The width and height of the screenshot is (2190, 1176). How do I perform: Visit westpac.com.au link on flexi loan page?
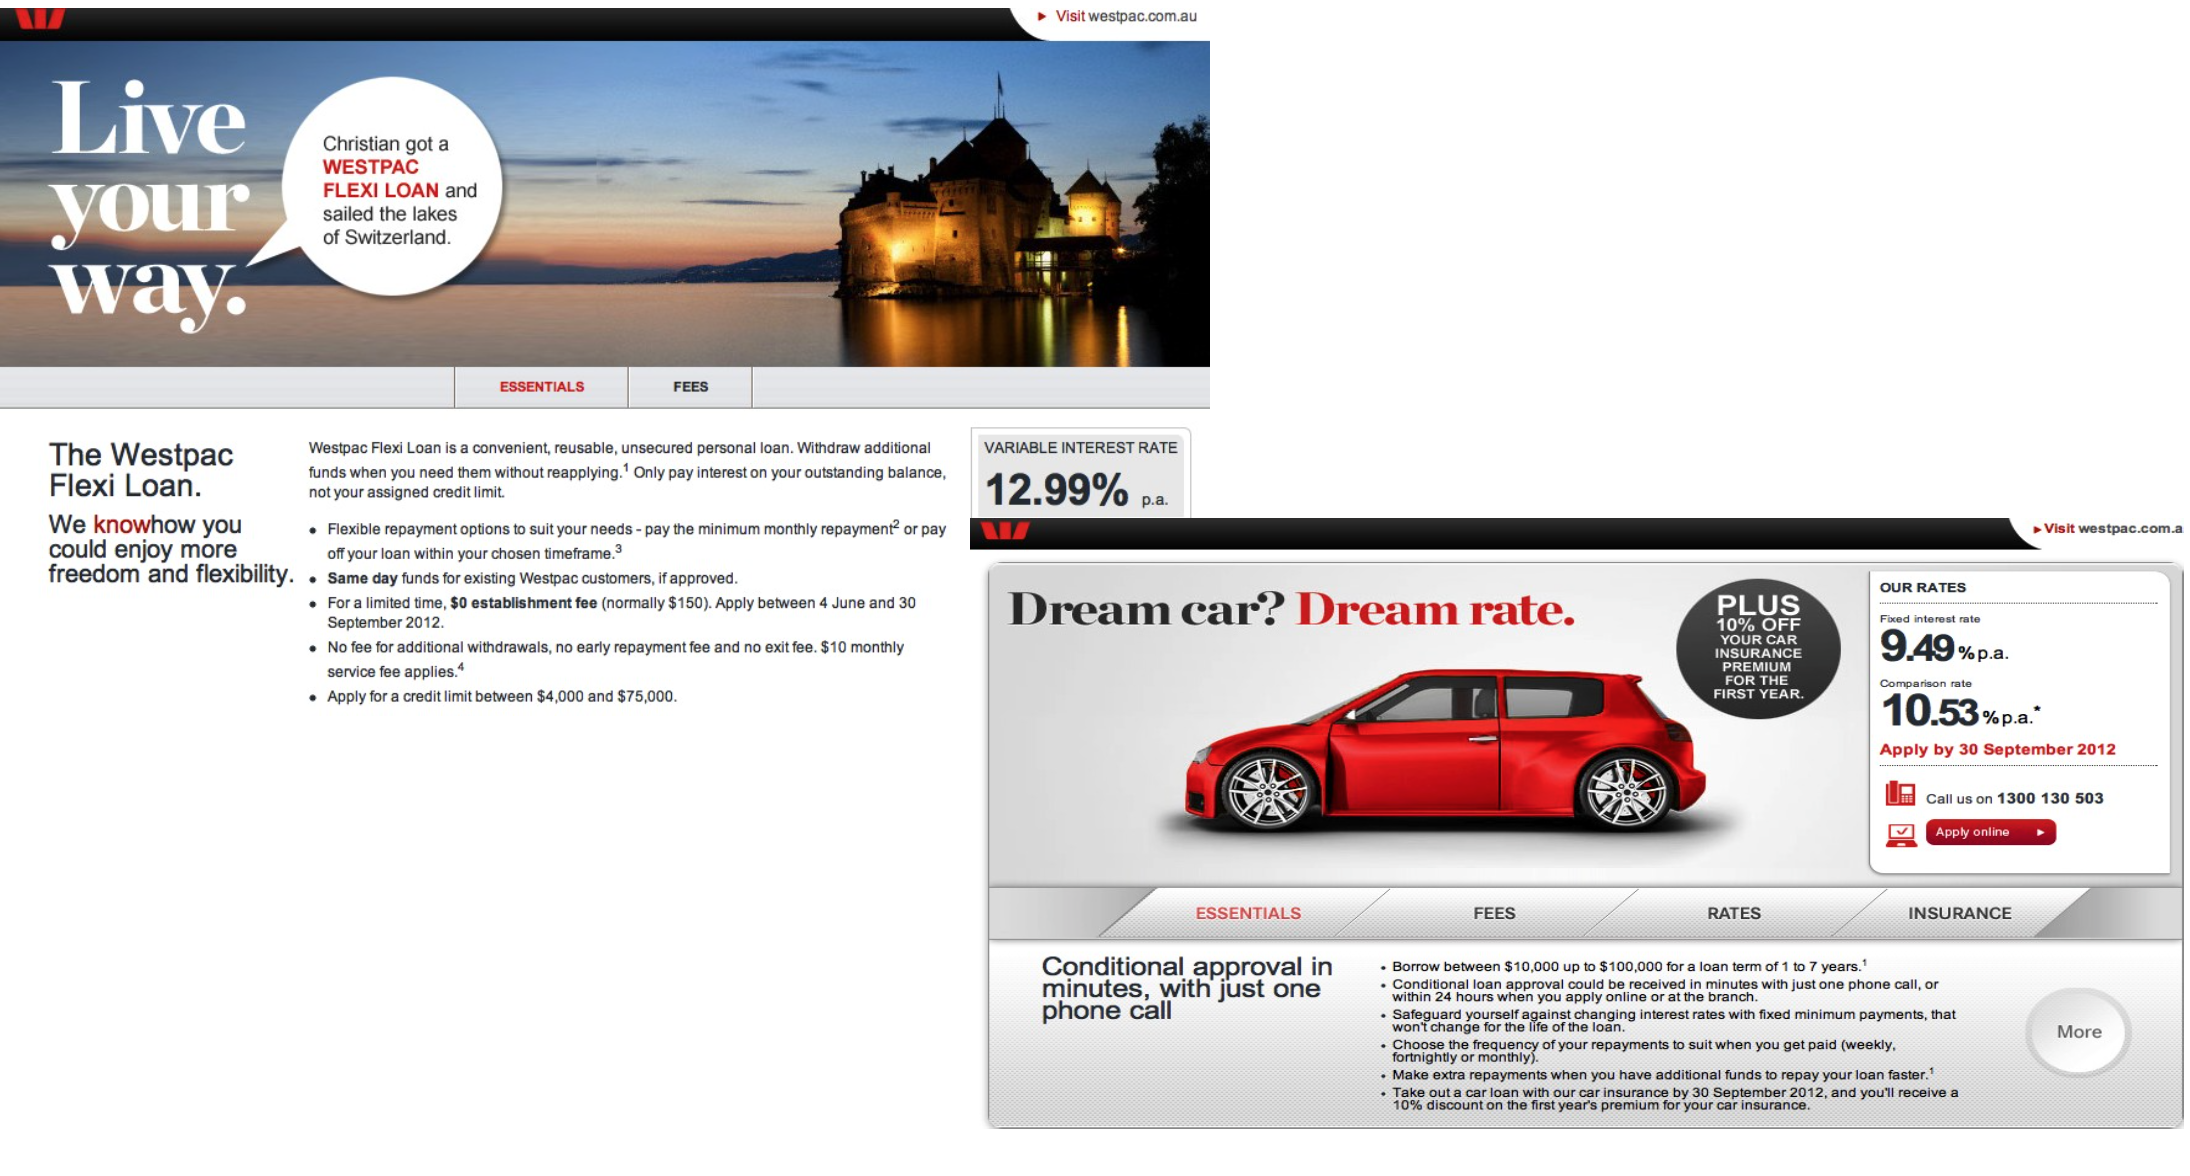(1126, 16)
